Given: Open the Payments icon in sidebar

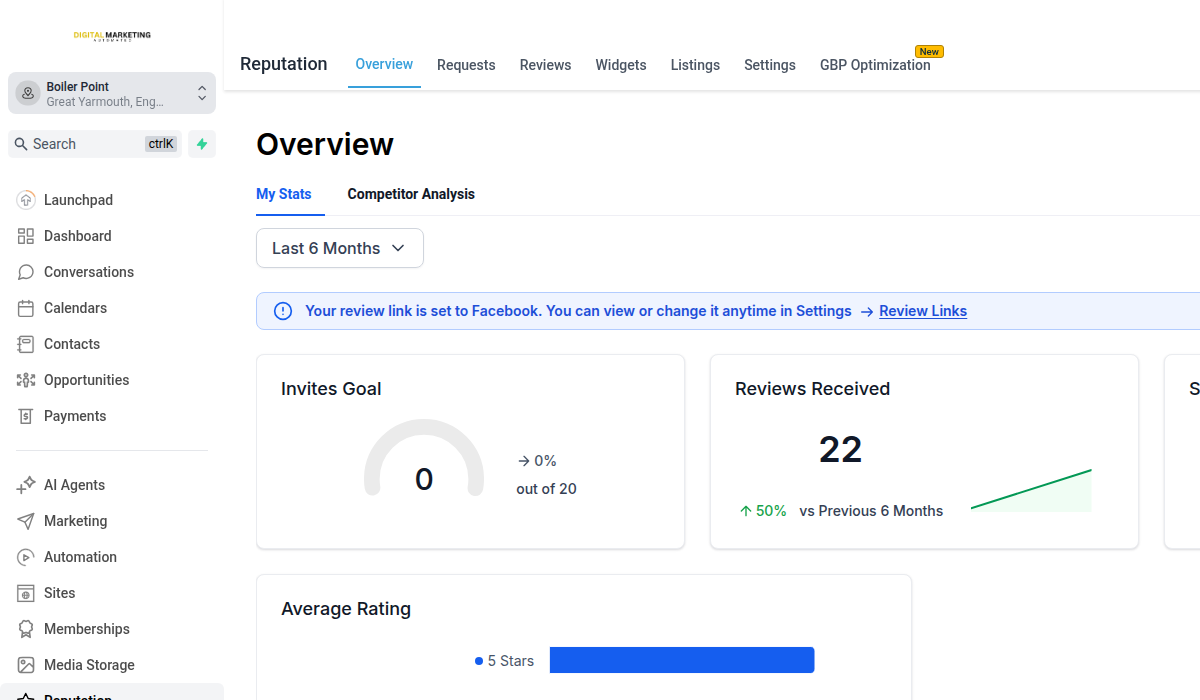Looking at the screenshot, I should pos(26,415).
